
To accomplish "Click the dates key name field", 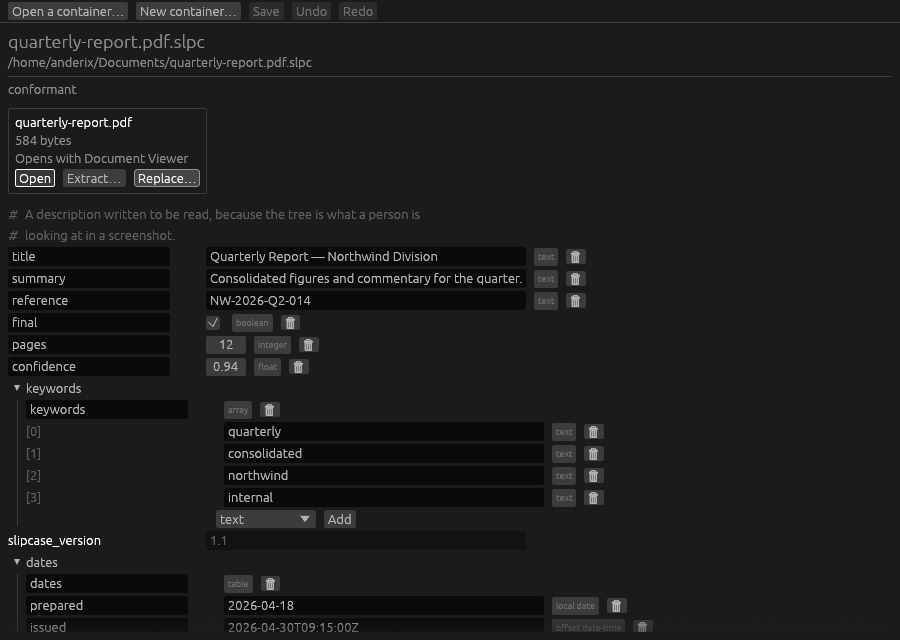I will click(x=107, y=584).
